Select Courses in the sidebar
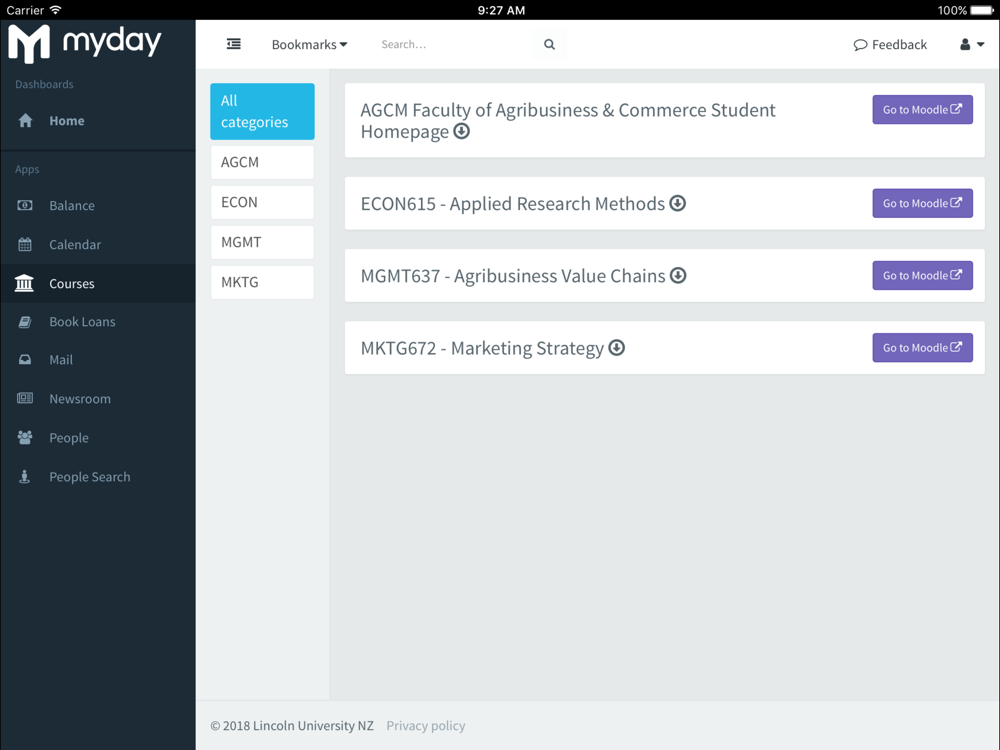Viewport: 1000px width, 750px height. click(98, 283)
